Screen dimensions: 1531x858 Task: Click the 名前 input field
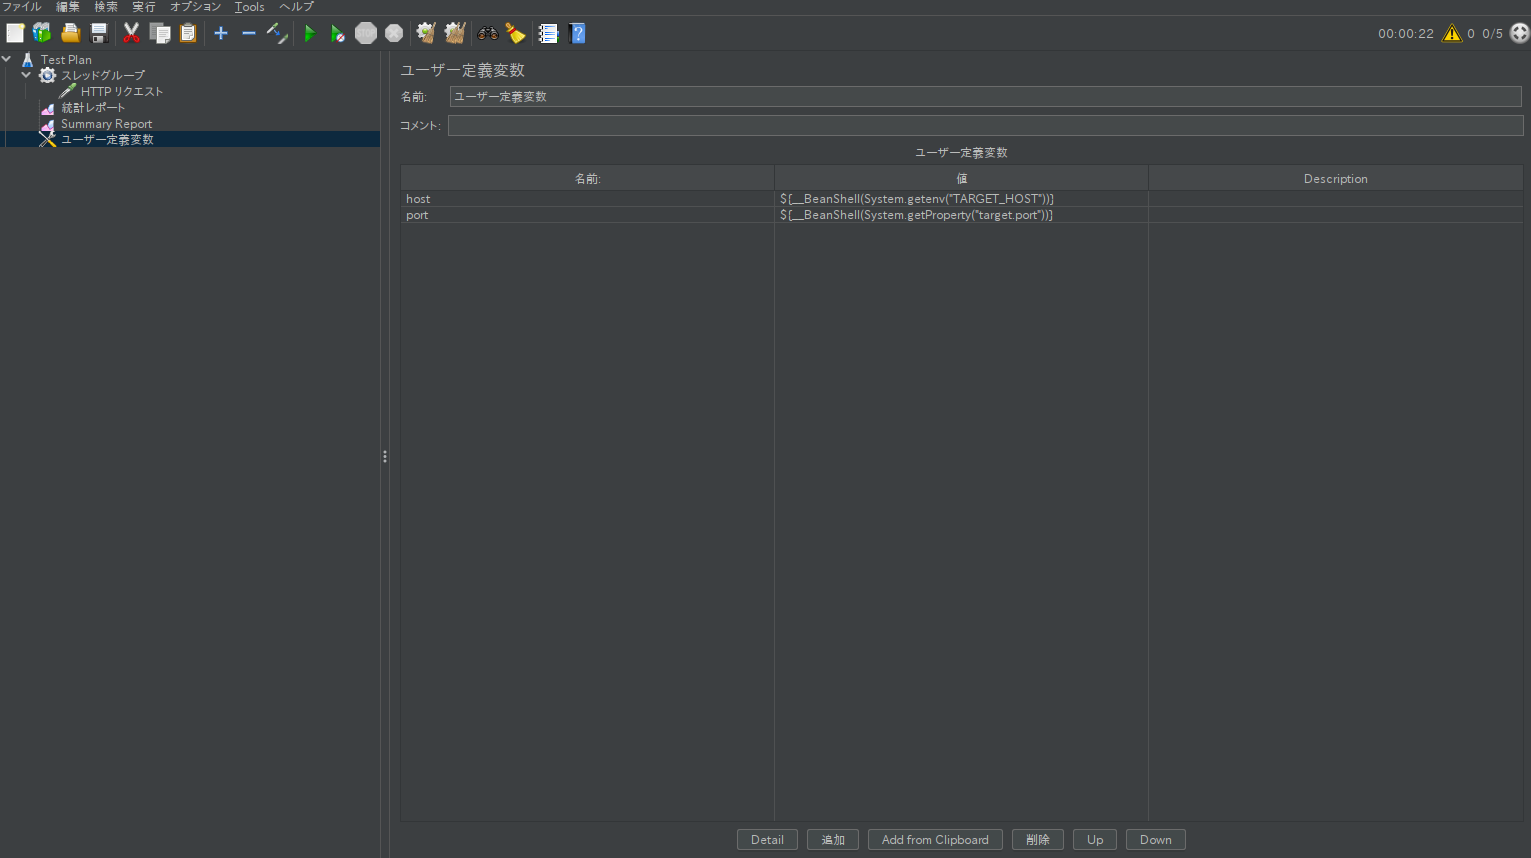[985, 97]
